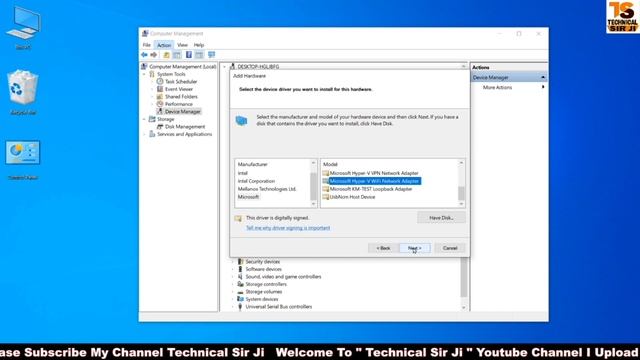Viewport: 640px width, 360px height.
Task: Select Computer Management (Local) root node
Action: pos(182,67)
